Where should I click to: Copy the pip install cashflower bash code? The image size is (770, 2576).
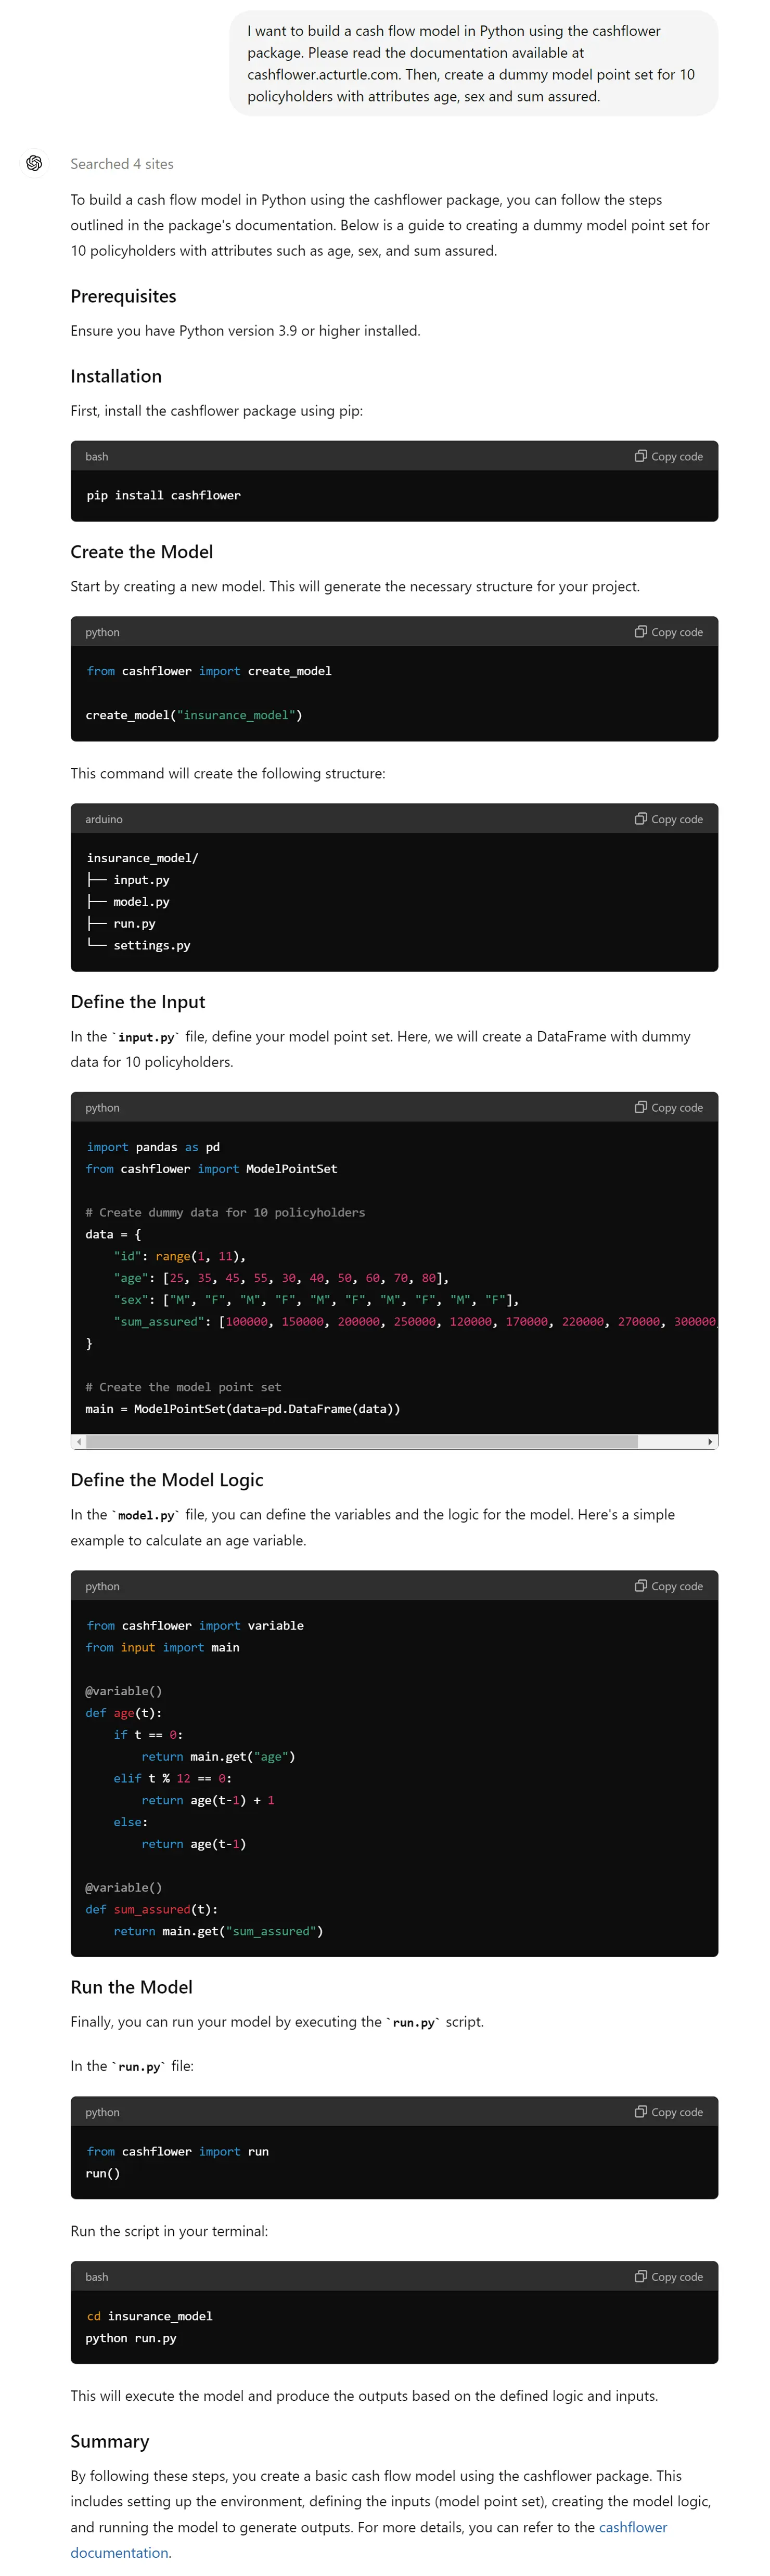pos(668,456)
